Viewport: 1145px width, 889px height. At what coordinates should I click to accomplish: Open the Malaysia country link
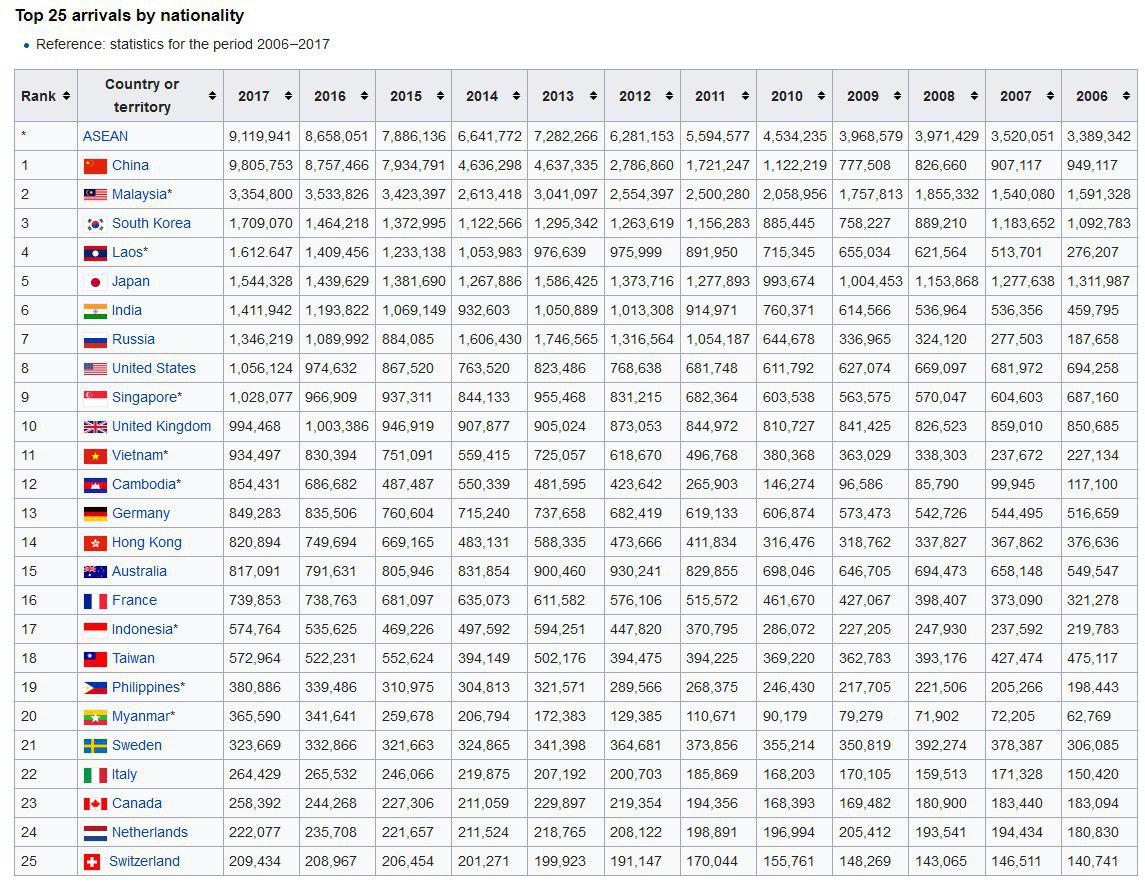pyautogui.click(x=141, y=195)
